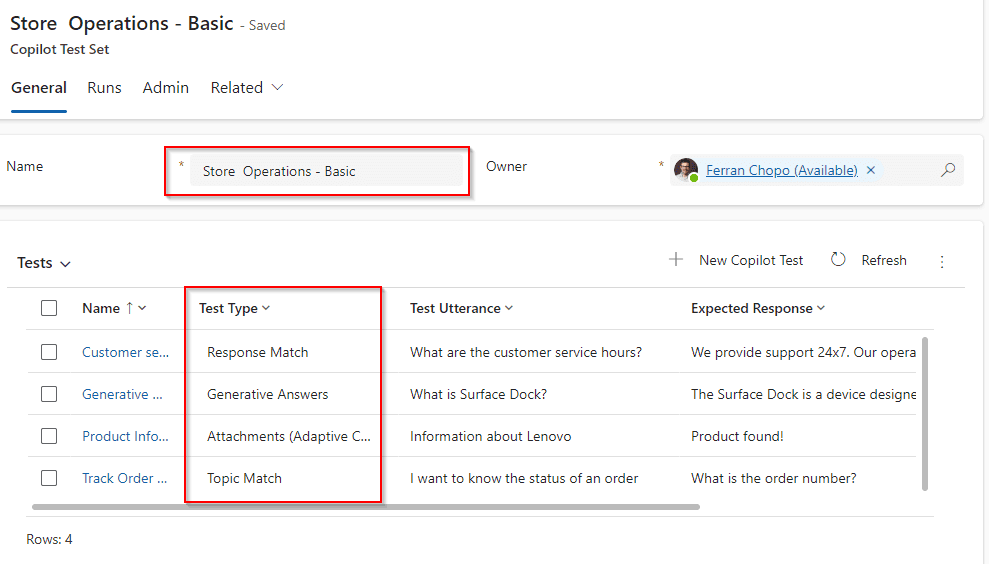This screenshot has height=564, width=989.
Task: Toggle the select-all checkbox in header row
Action: click(49, 308)
